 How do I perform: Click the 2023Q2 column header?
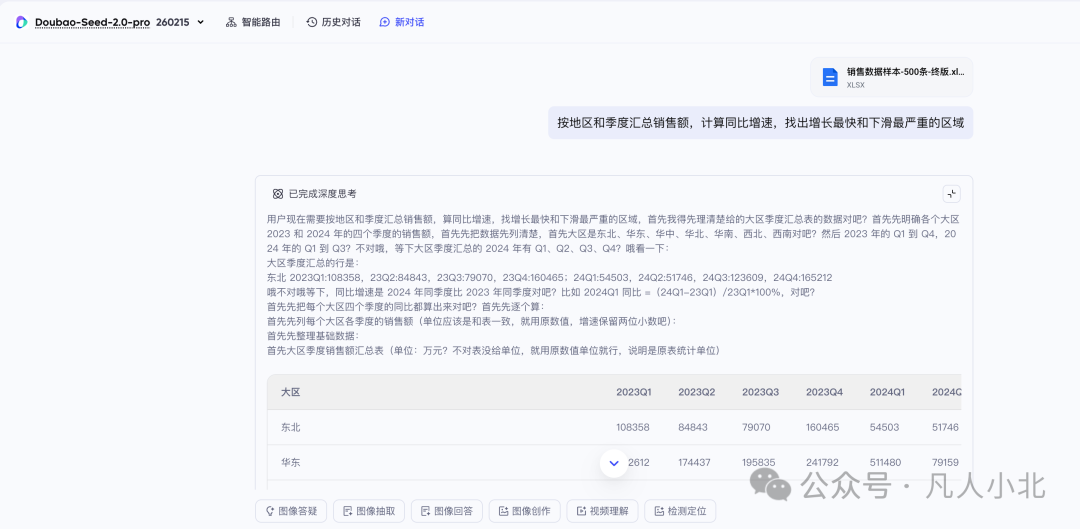(x=696, y=392)
